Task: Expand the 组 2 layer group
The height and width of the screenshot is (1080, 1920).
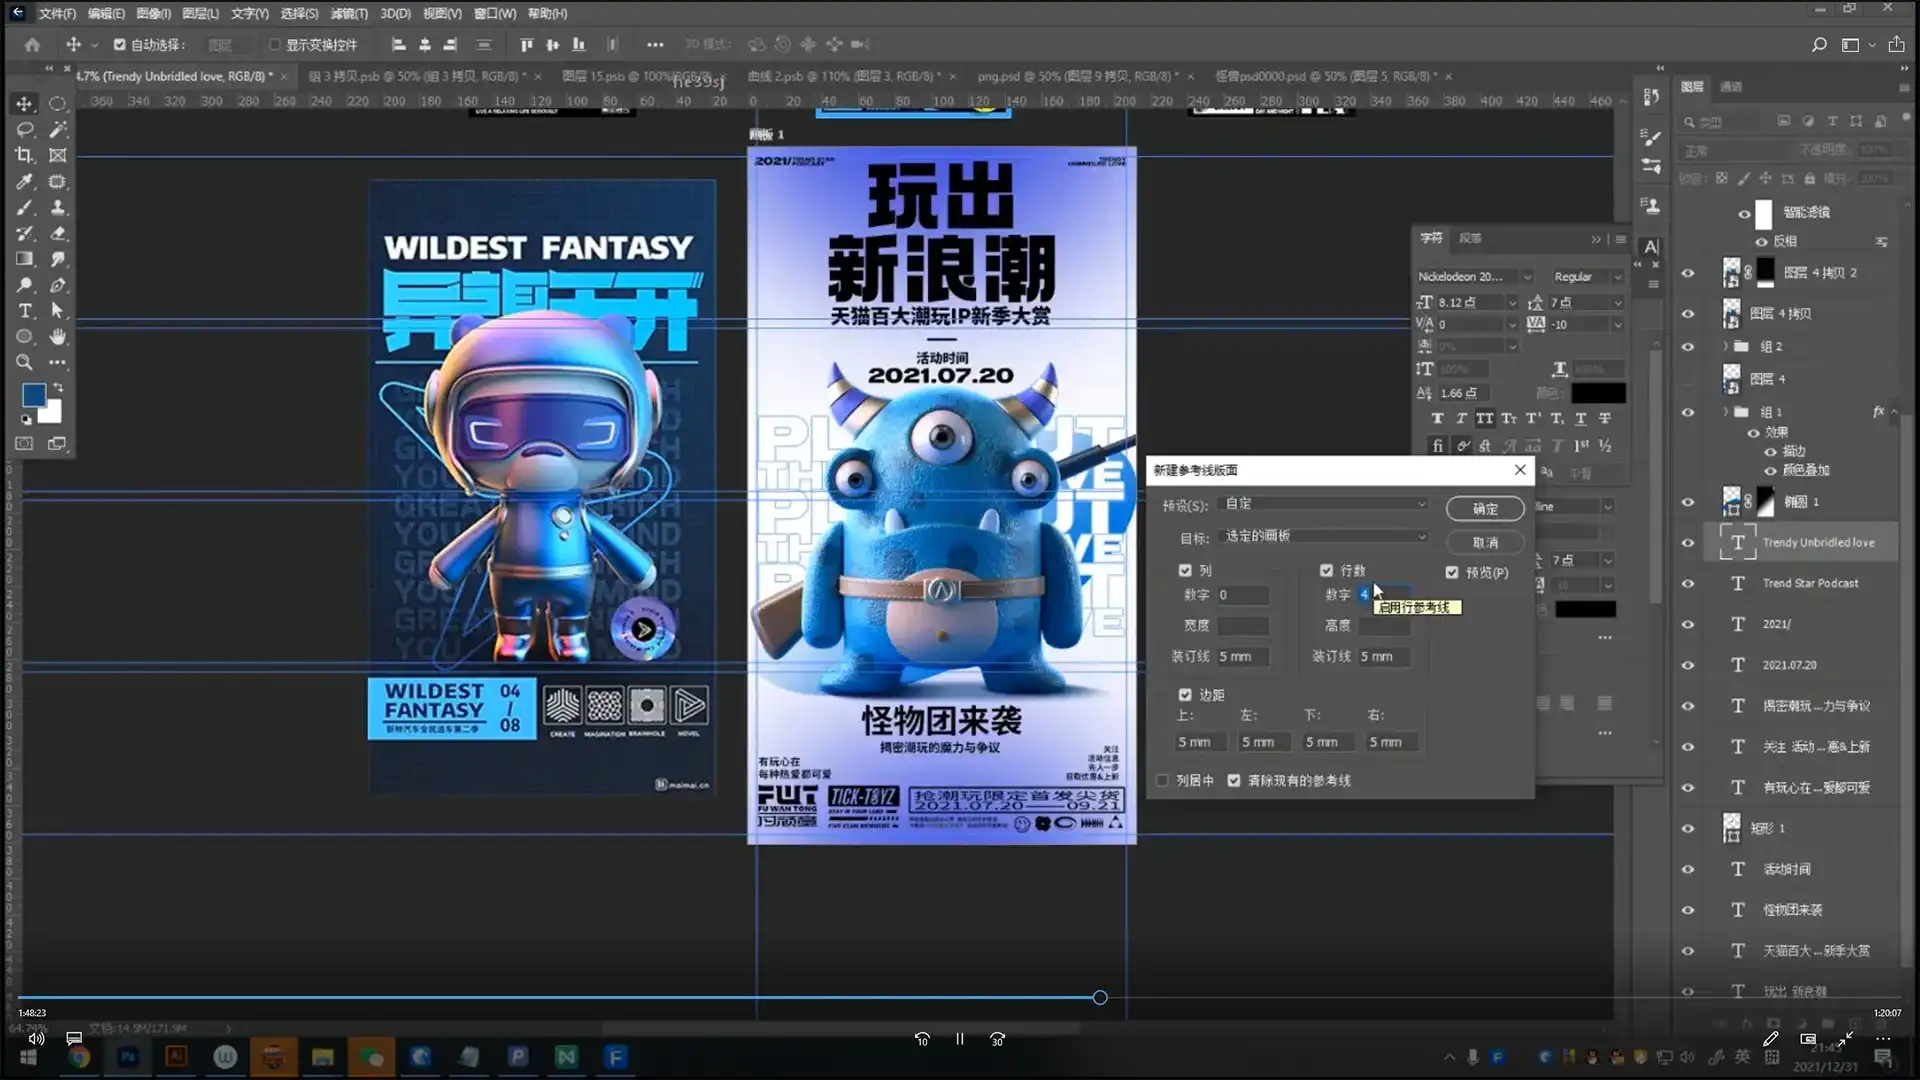Action: click(1723, 346)
